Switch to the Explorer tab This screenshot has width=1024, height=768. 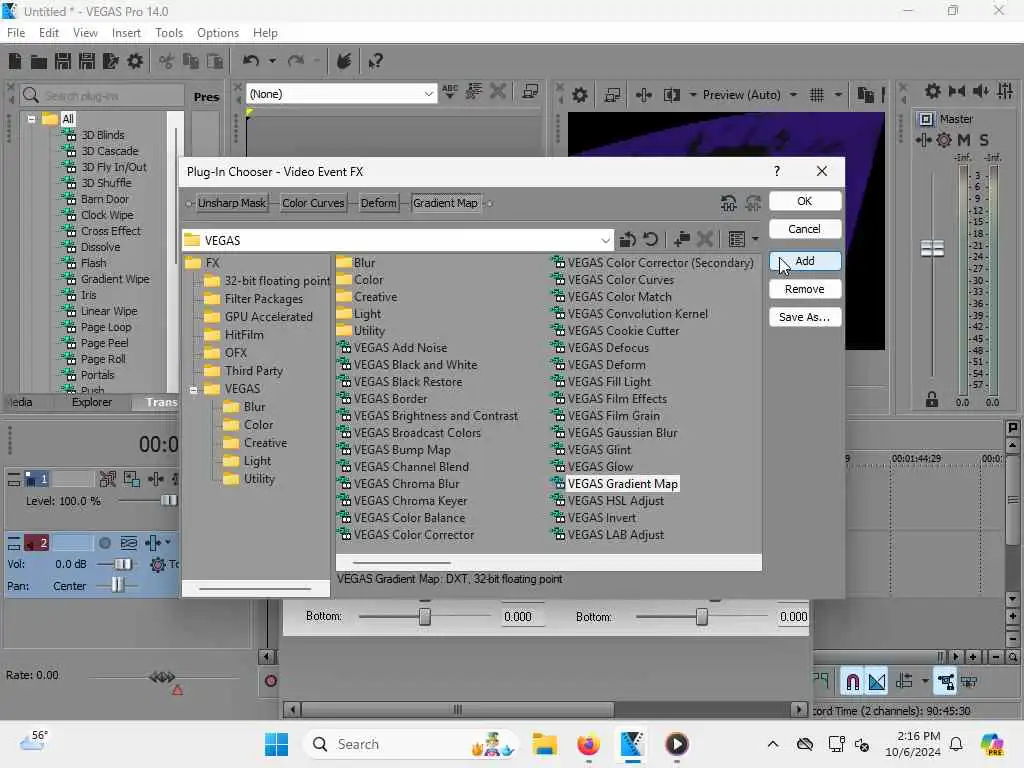tap(91, 402)
